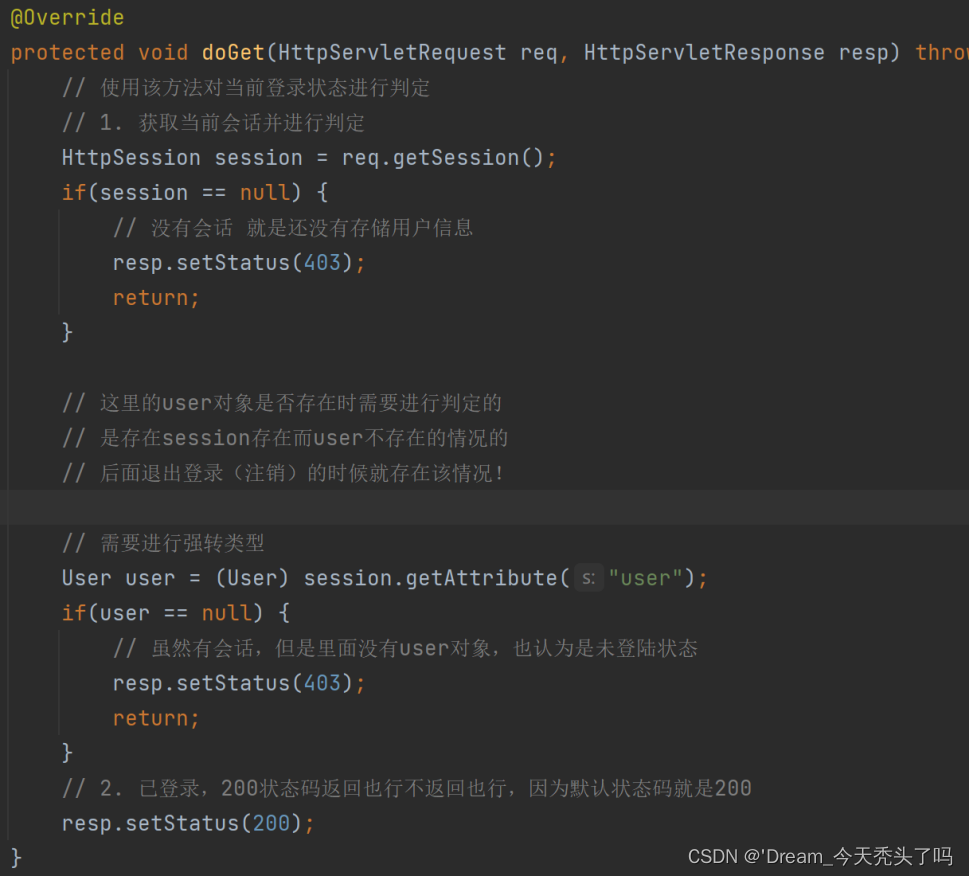Click the comment starting with "// 1."

213,123
